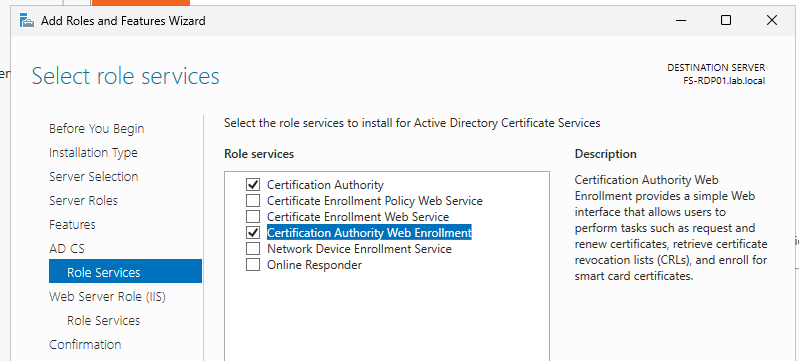799x361 pixels.
Task: Click the Role services column heading
Action: [259, 154]
